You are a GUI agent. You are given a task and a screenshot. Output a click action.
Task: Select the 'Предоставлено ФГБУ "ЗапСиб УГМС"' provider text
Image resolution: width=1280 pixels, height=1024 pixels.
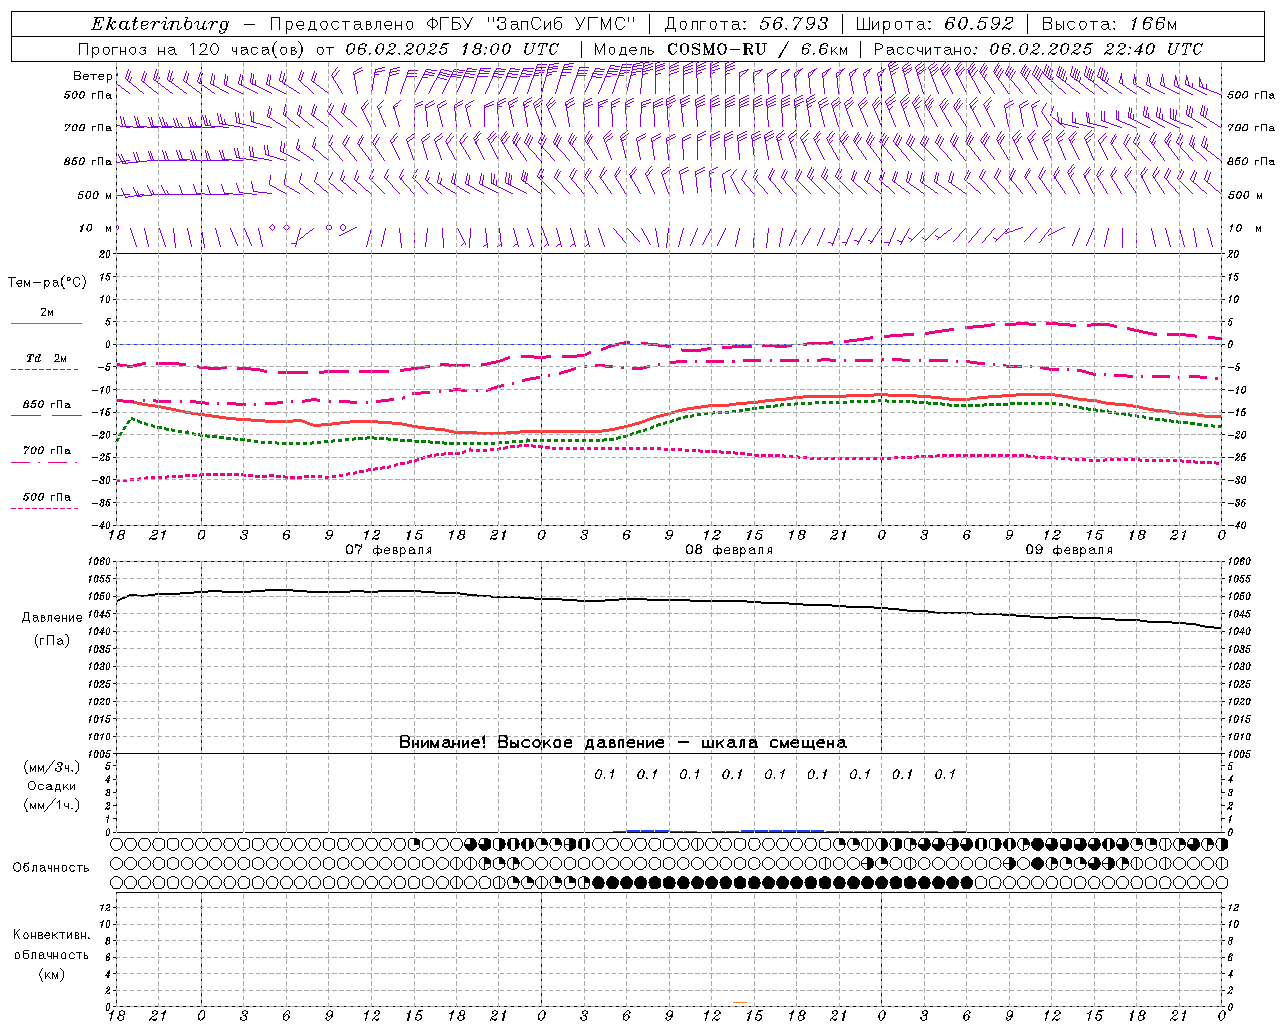click(x=454, y=24)
